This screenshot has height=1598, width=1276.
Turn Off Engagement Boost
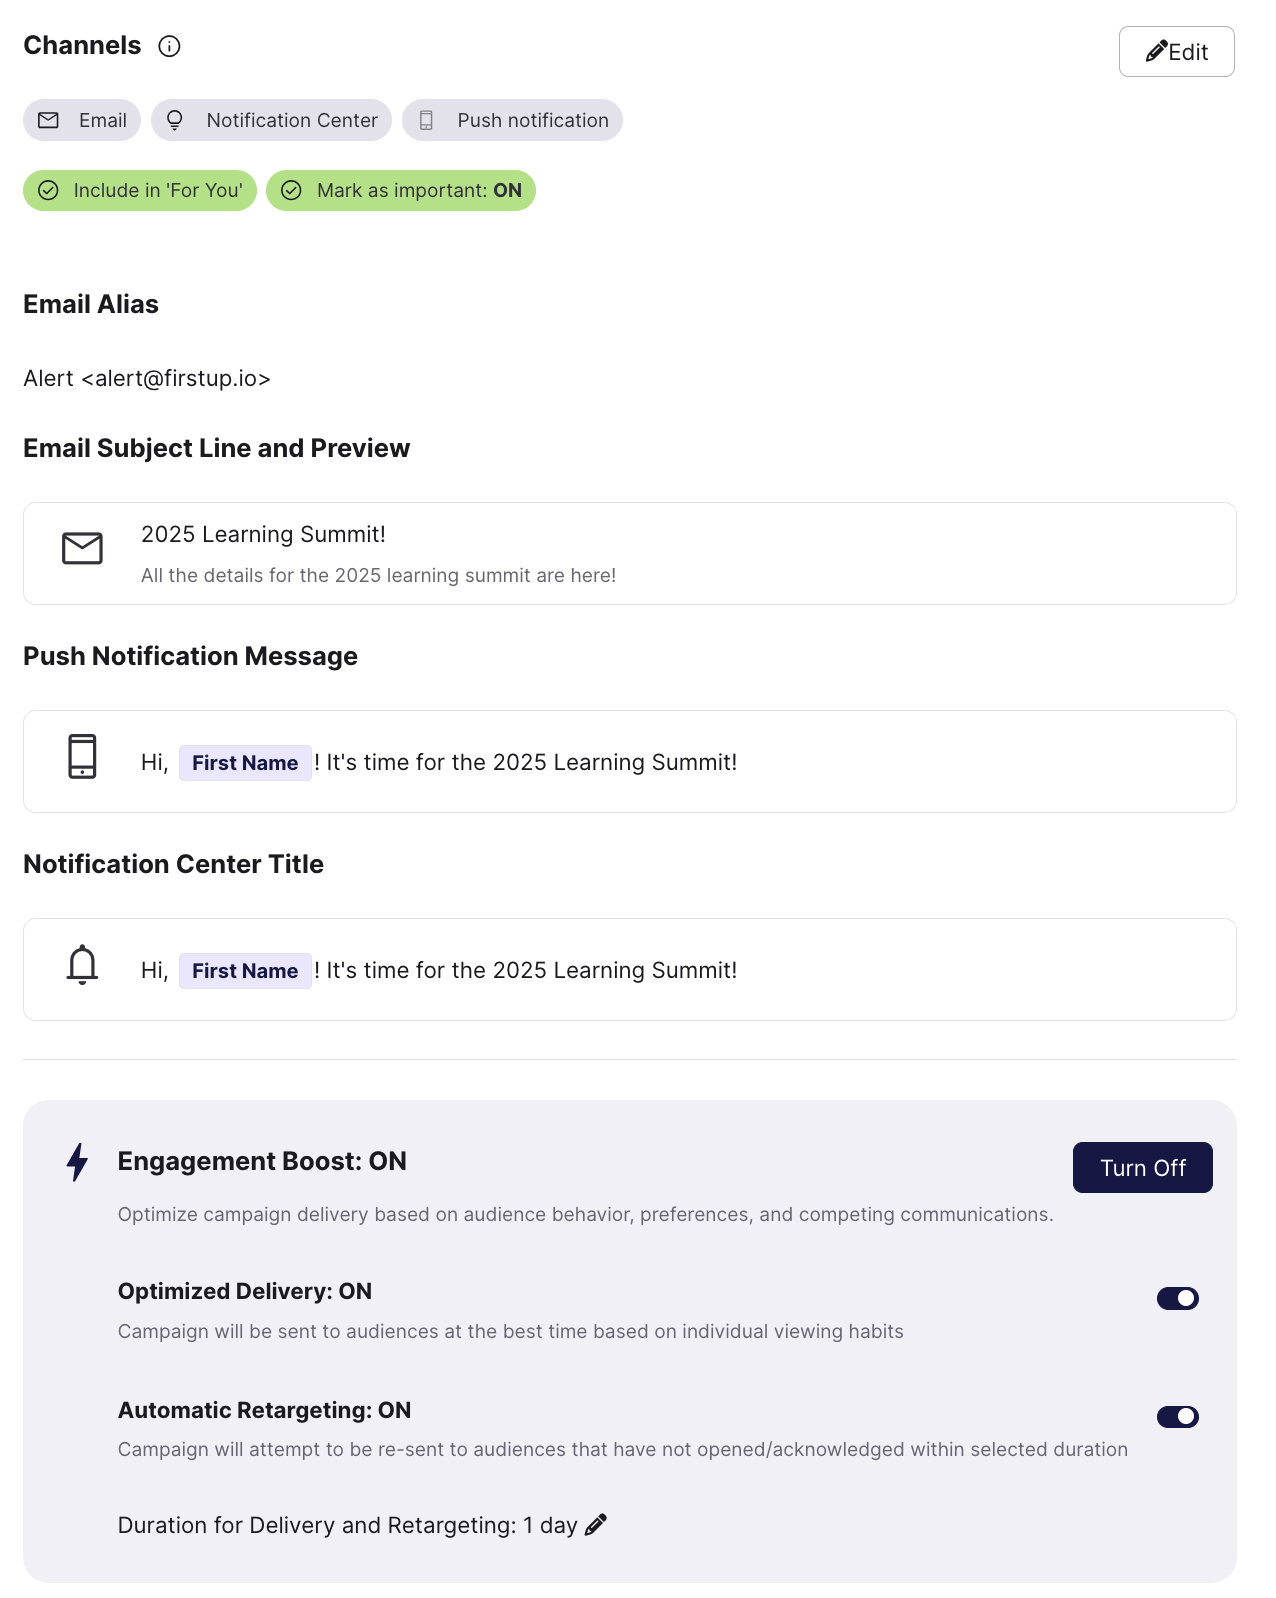pos(1142,1167)
